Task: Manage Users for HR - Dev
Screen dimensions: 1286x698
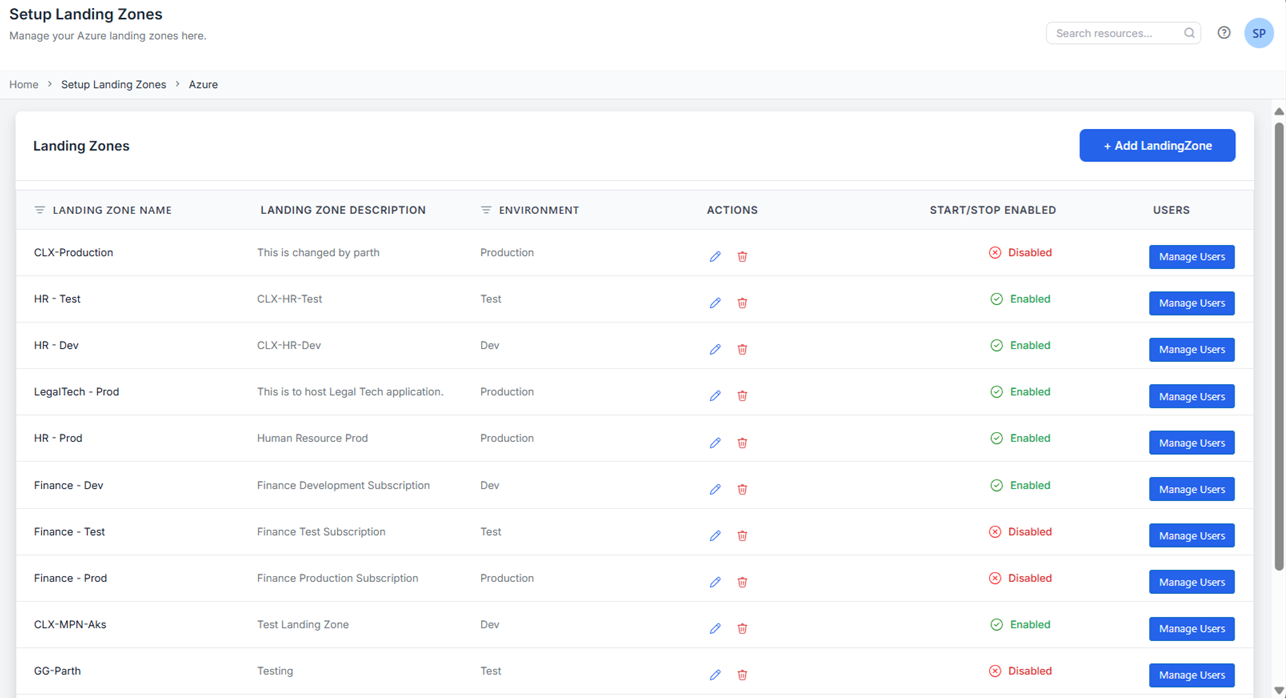Action: (1192, 350)
